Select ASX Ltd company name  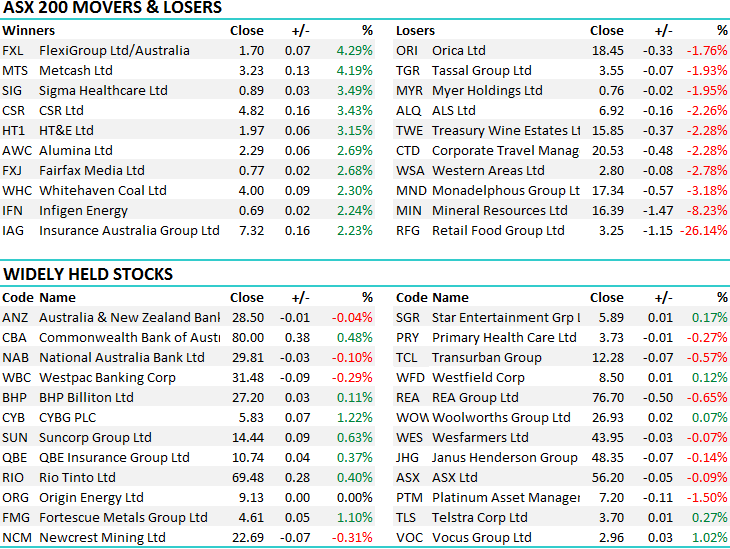tap(454, 478)
